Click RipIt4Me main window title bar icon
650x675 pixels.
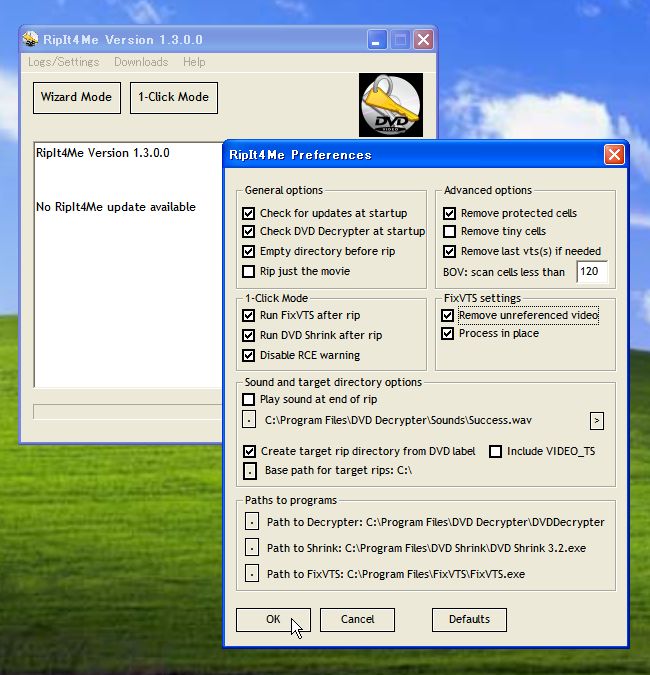pos(30,39)
